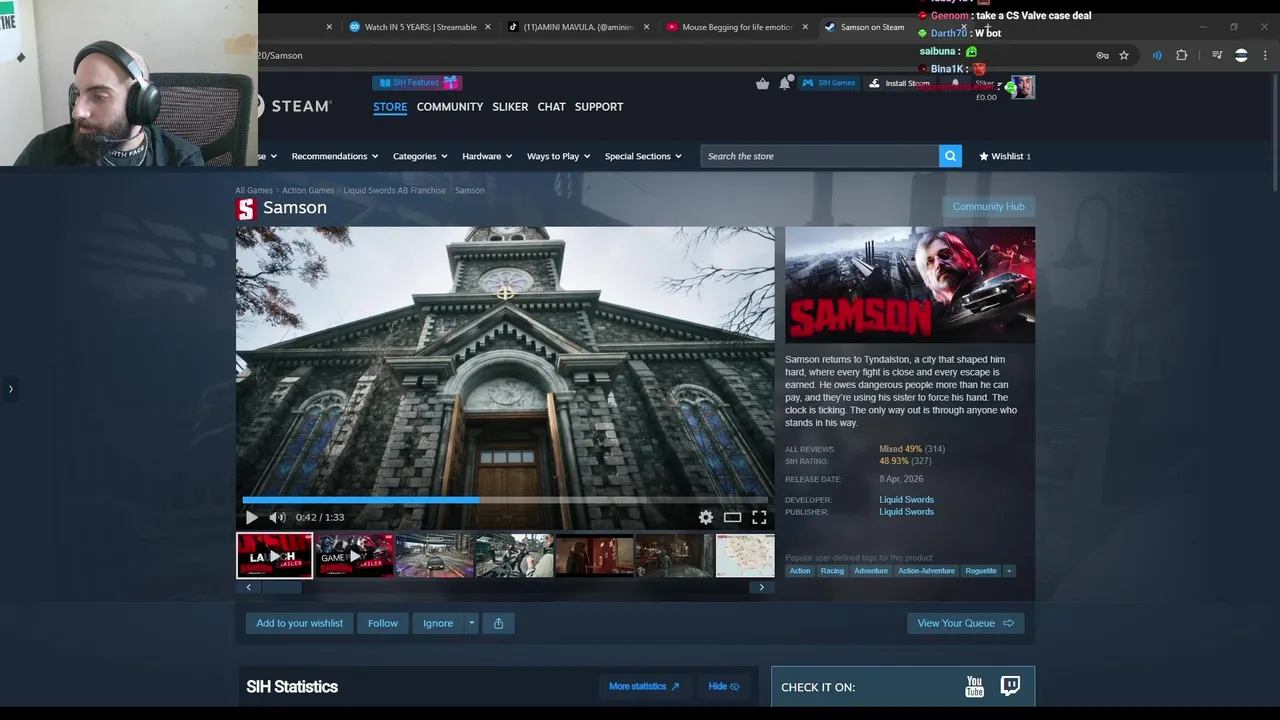The width and height of the screenshot is (1280, 720).
Task: Open the Steam account avatar
Action: coord(1022,87)
